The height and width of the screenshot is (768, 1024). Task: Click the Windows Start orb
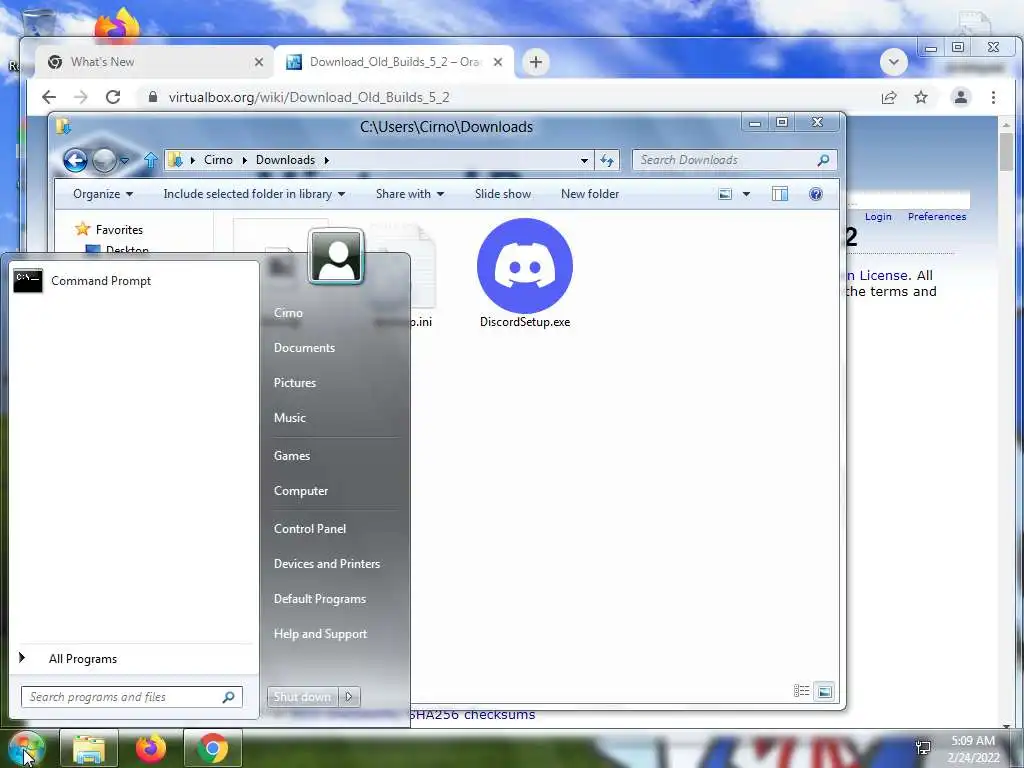(x=25, y=748)
